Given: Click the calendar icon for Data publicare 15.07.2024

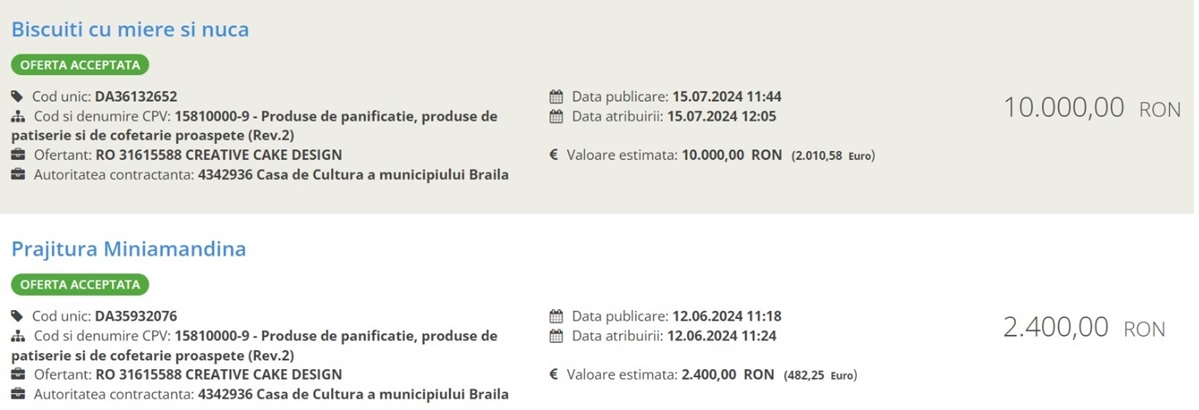Looking at the screenshot, I should [x=556, y=97].
